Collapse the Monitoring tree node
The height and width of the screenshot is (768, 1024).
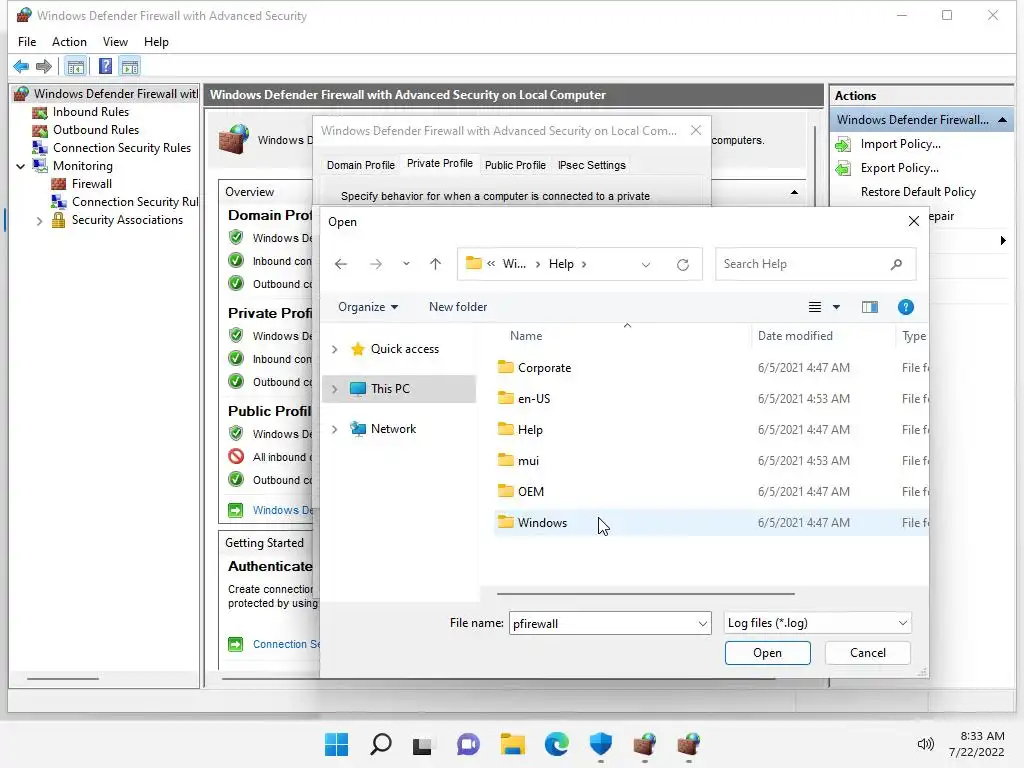pos(20,166)
